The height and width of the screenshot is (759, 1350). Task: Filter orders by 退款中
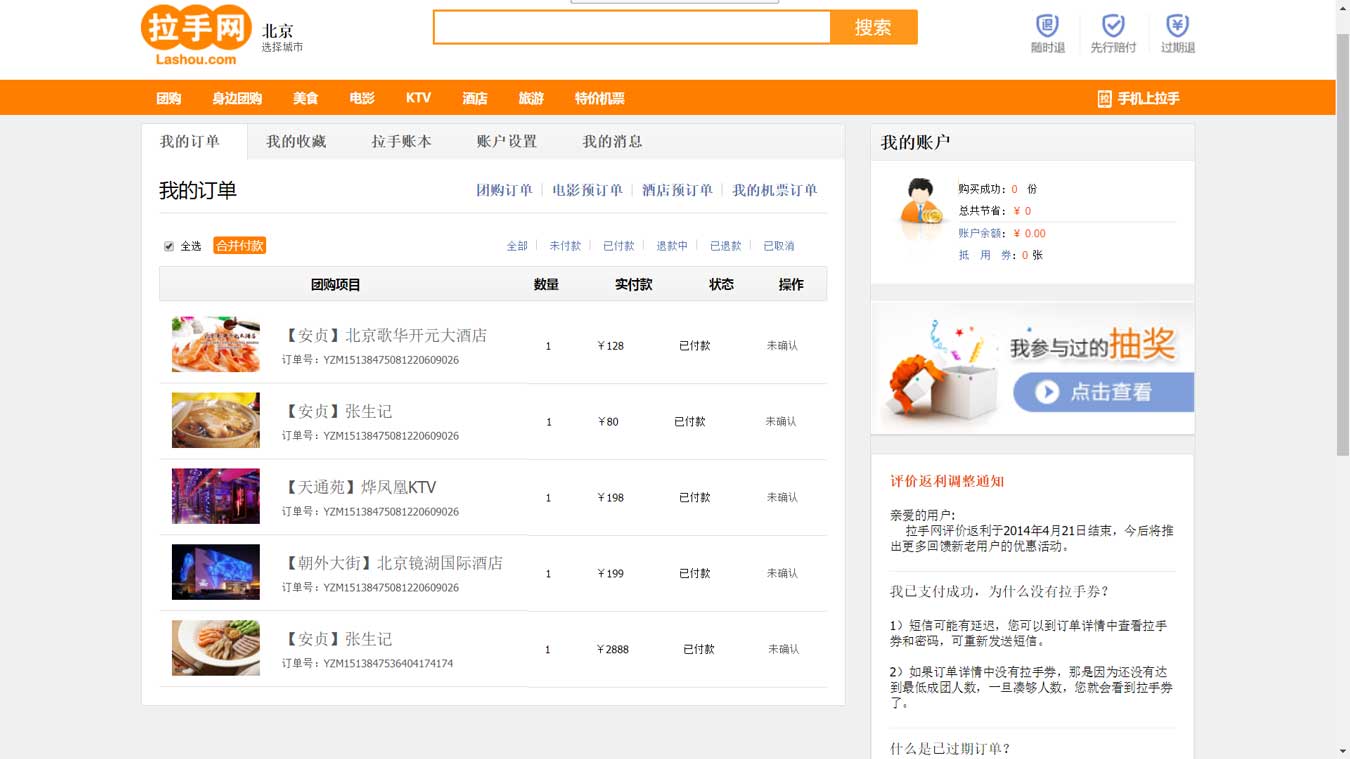point(672,246)
